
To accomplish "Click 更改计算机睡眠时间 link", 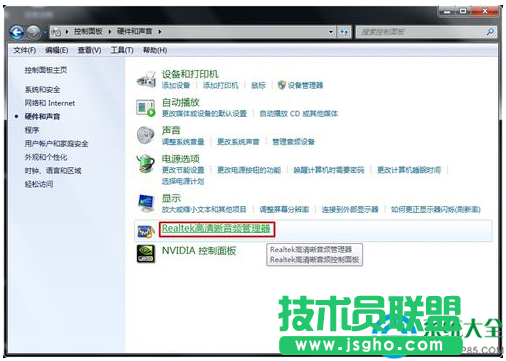I will 409,170.
